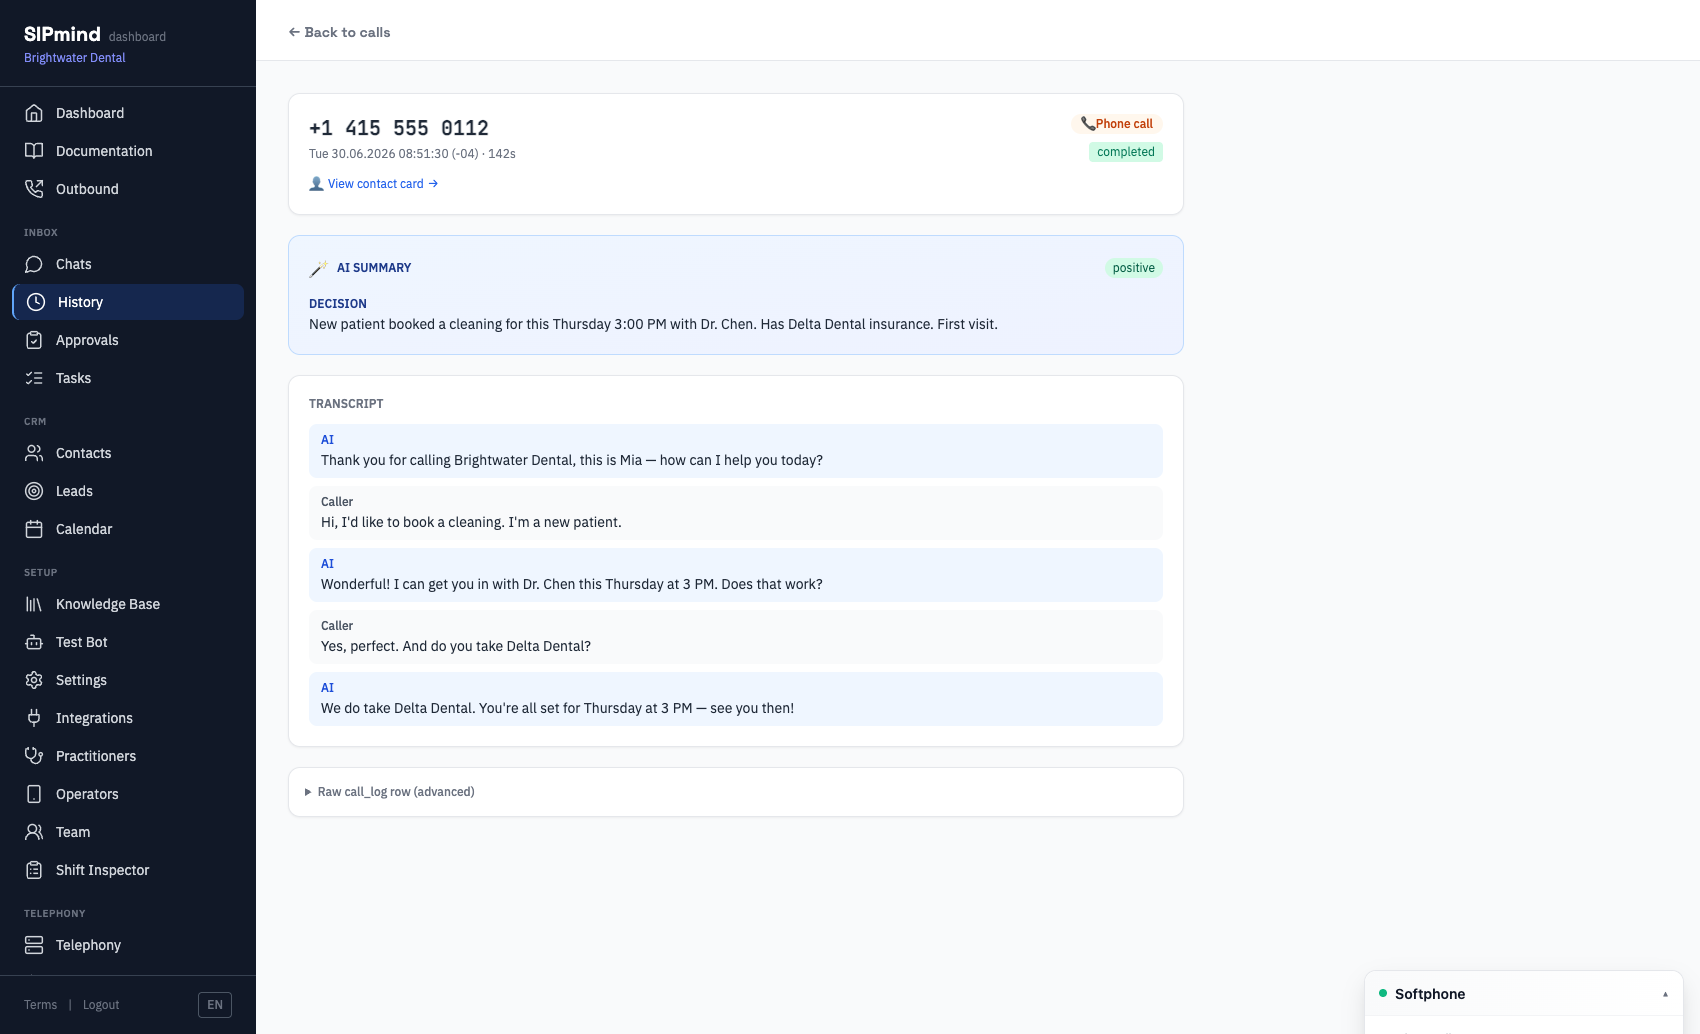This screenshot has width=1700, height=1034.
Task: Click the green Softphone status dot
Action: (x=1383, y=994)
